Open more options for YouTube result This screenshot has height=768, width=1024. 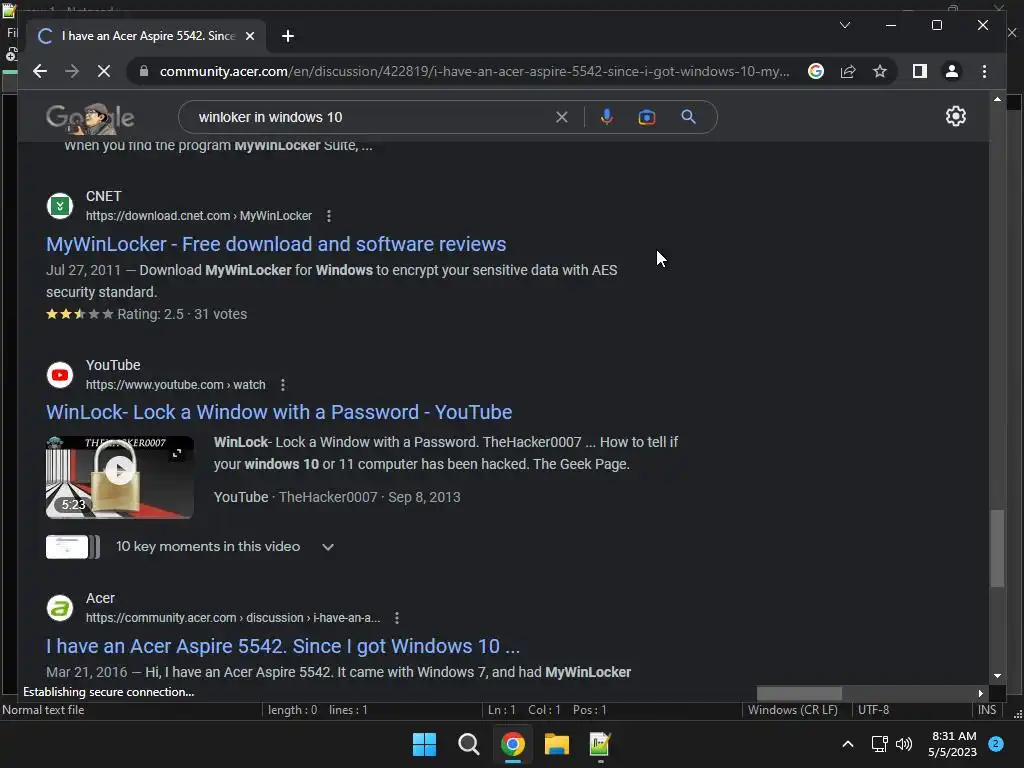click(x=283, y=385)
